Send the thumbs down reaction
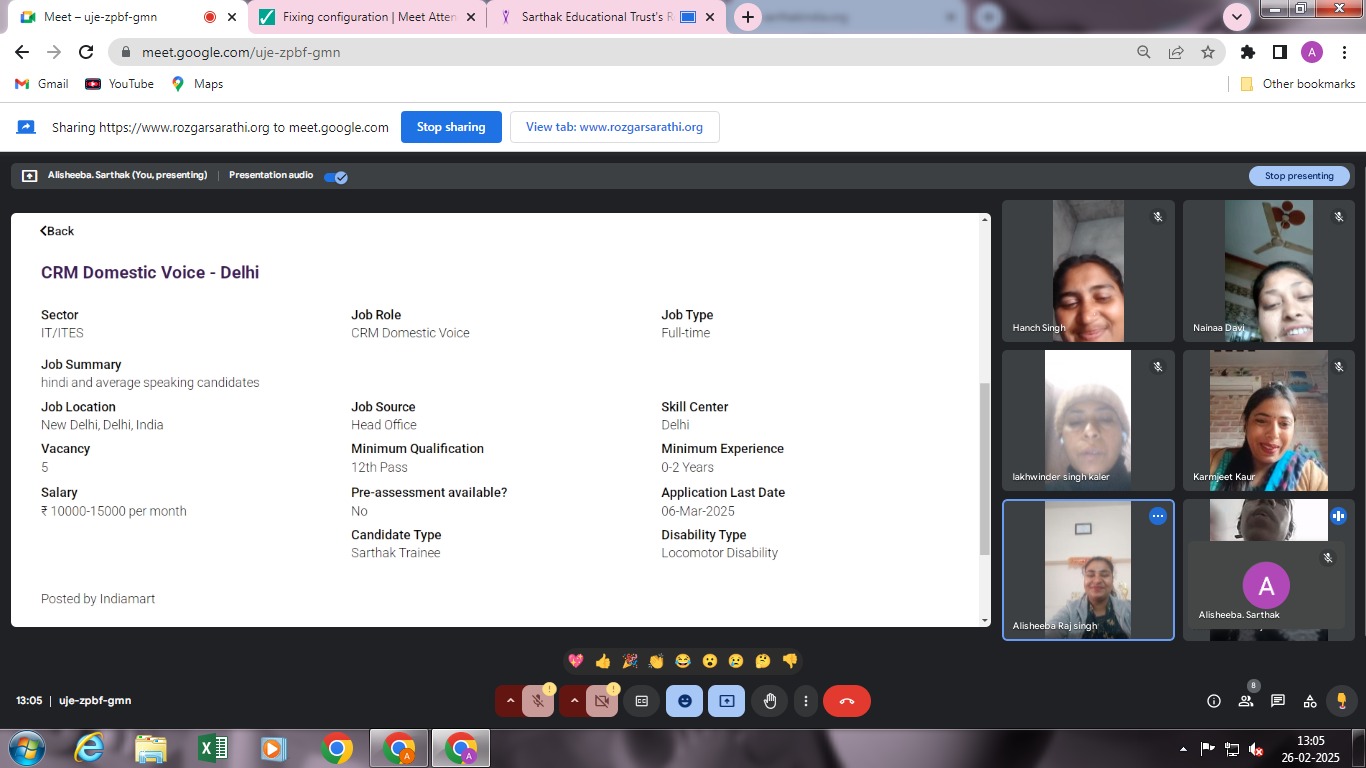Viewport: 1366px width, 768px height. (790, 661)
